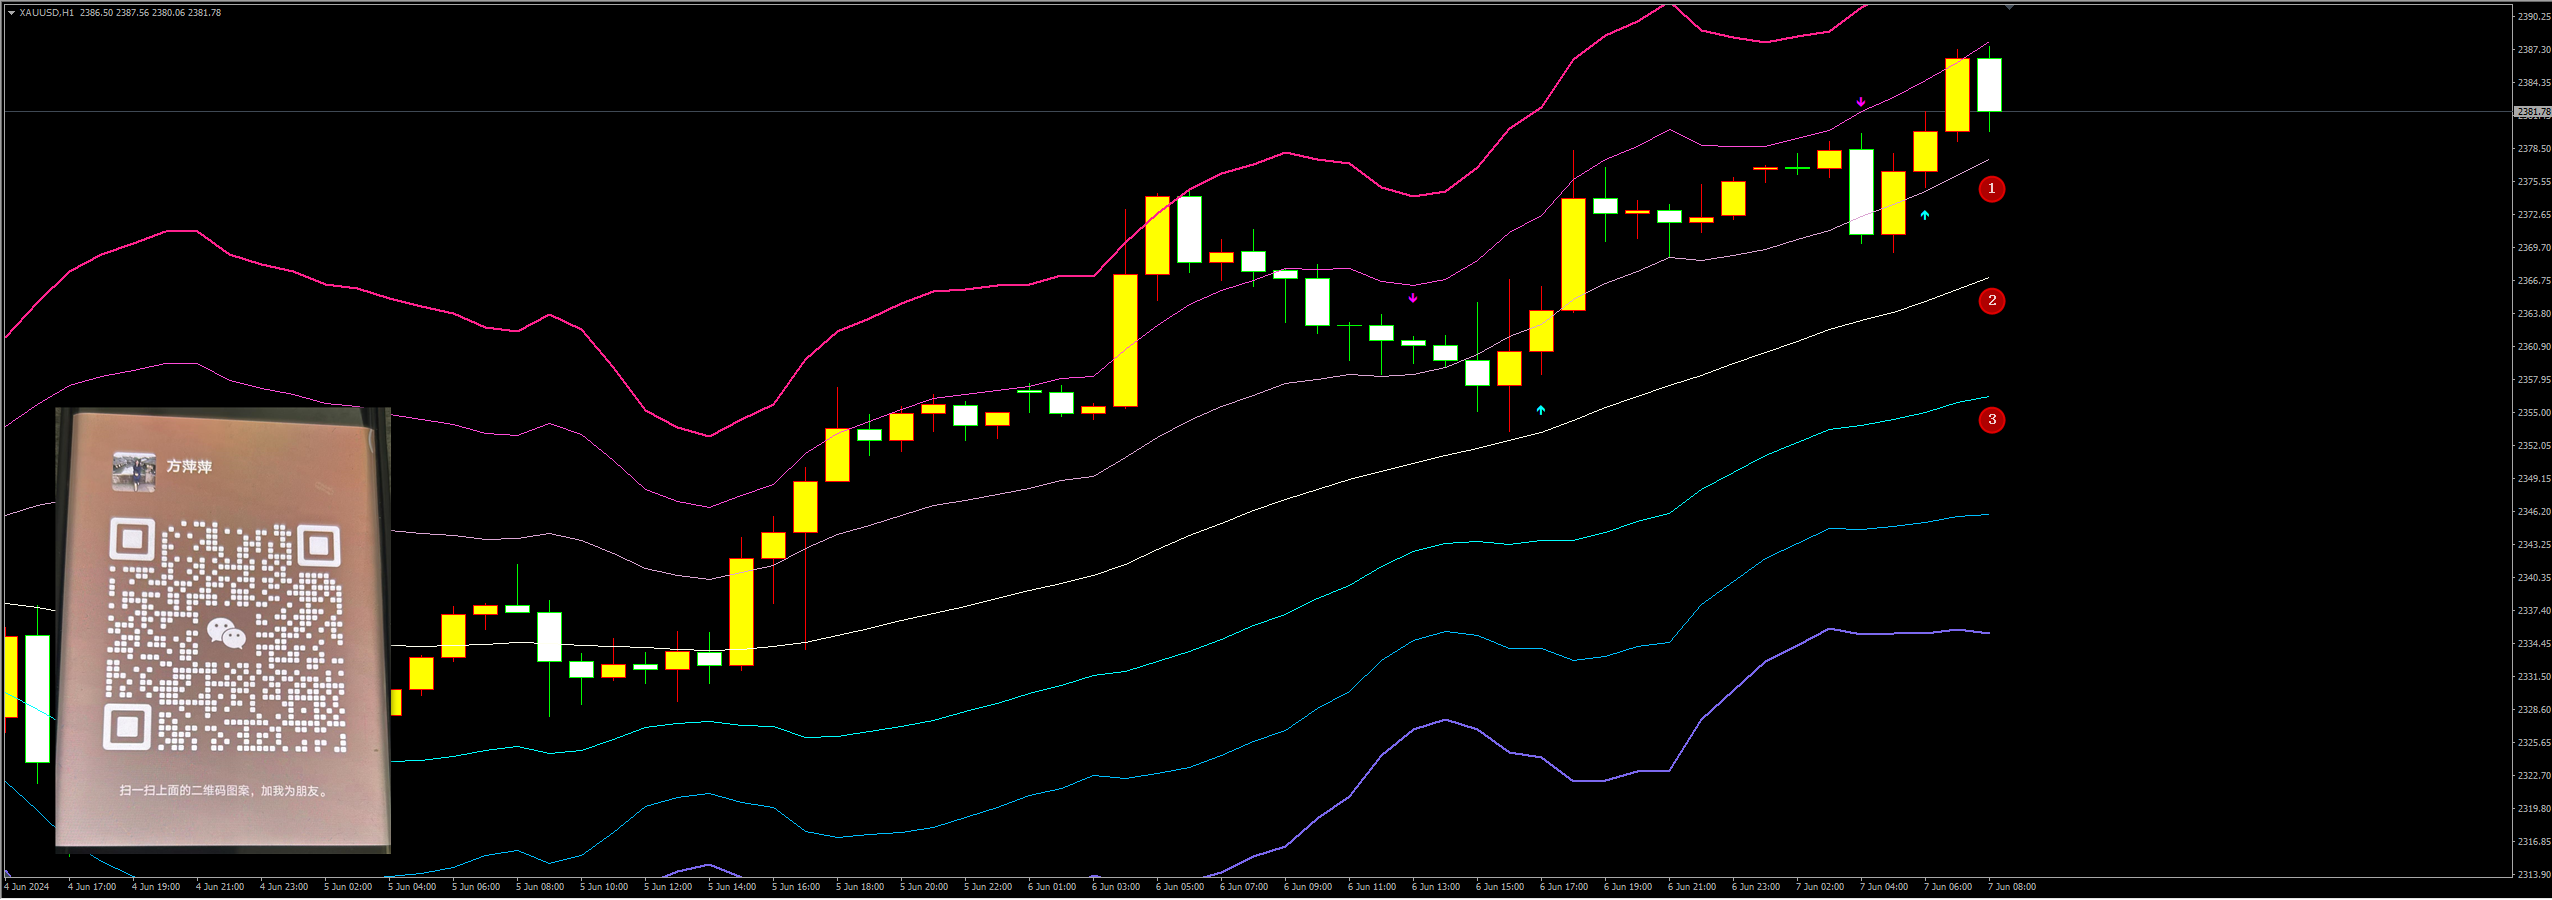2552x900 pixels.
Task: Click the 2313.90 price axis label
Action: (2534, 875)
